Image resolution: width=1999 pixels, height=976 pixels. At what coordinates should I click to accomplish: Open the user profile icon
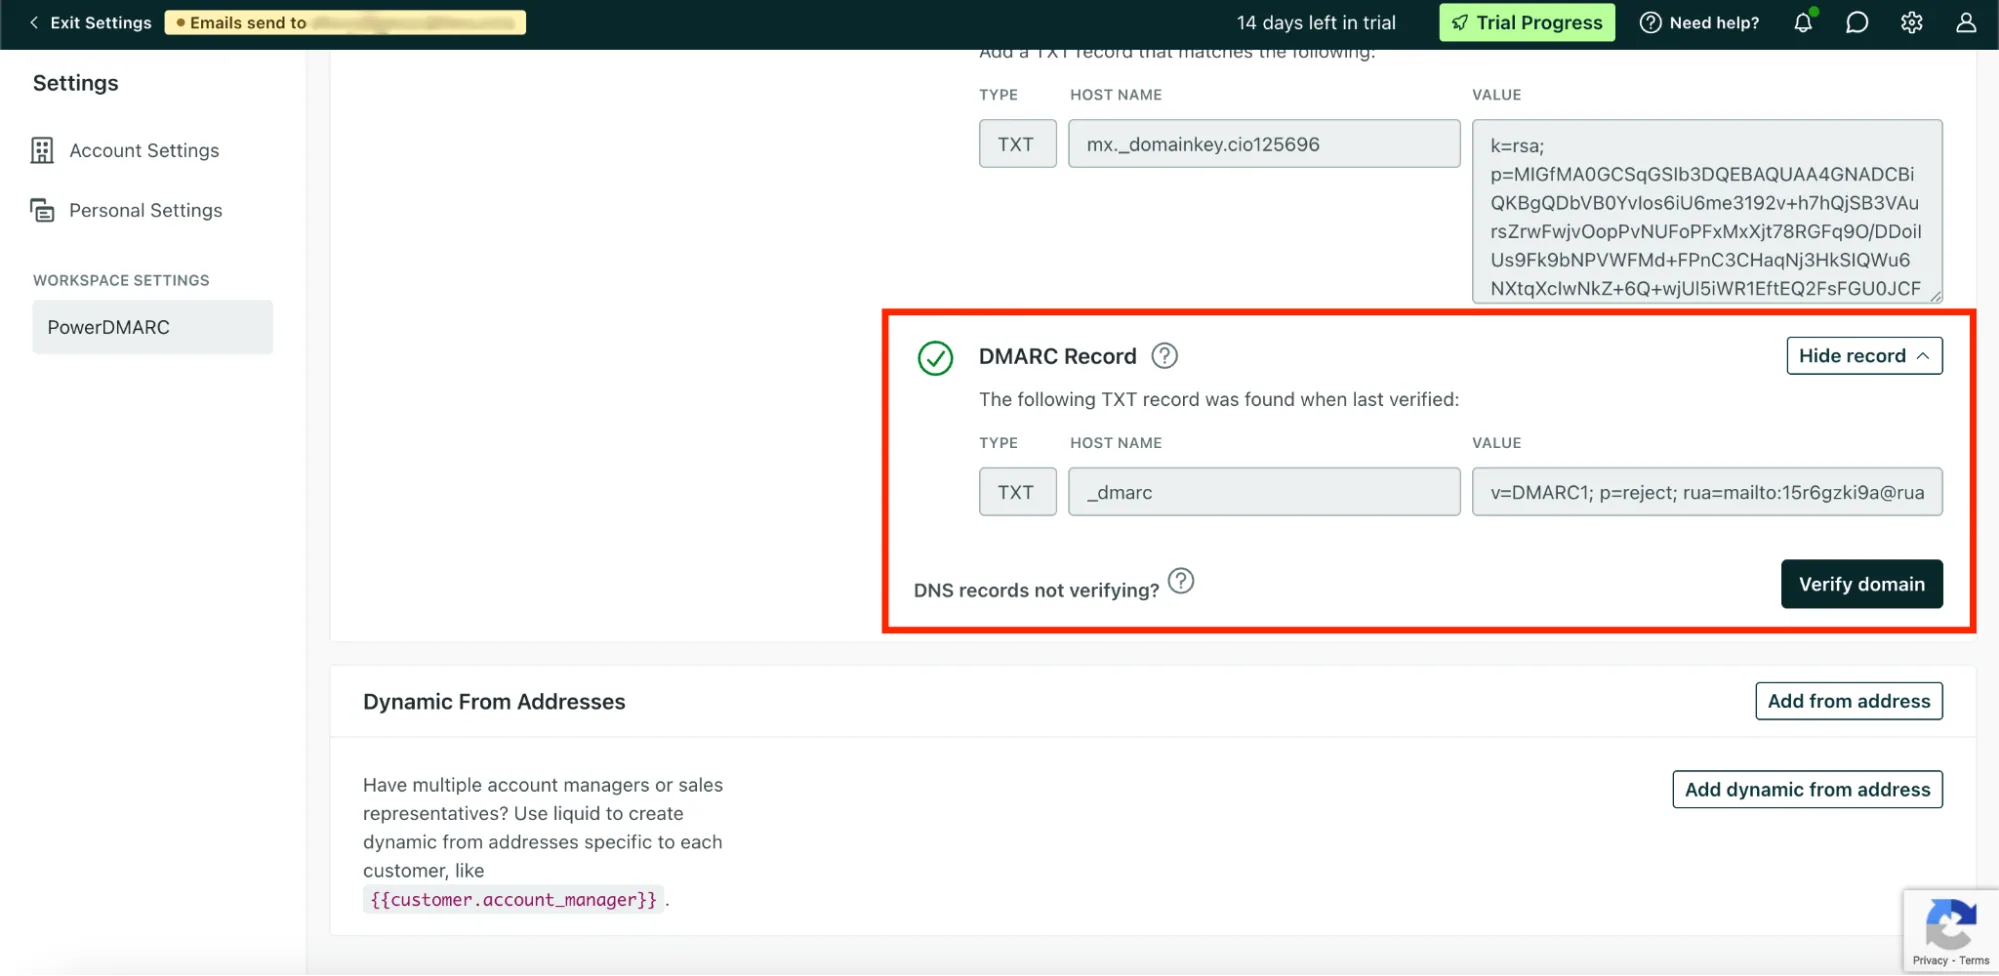(1966, 22)
